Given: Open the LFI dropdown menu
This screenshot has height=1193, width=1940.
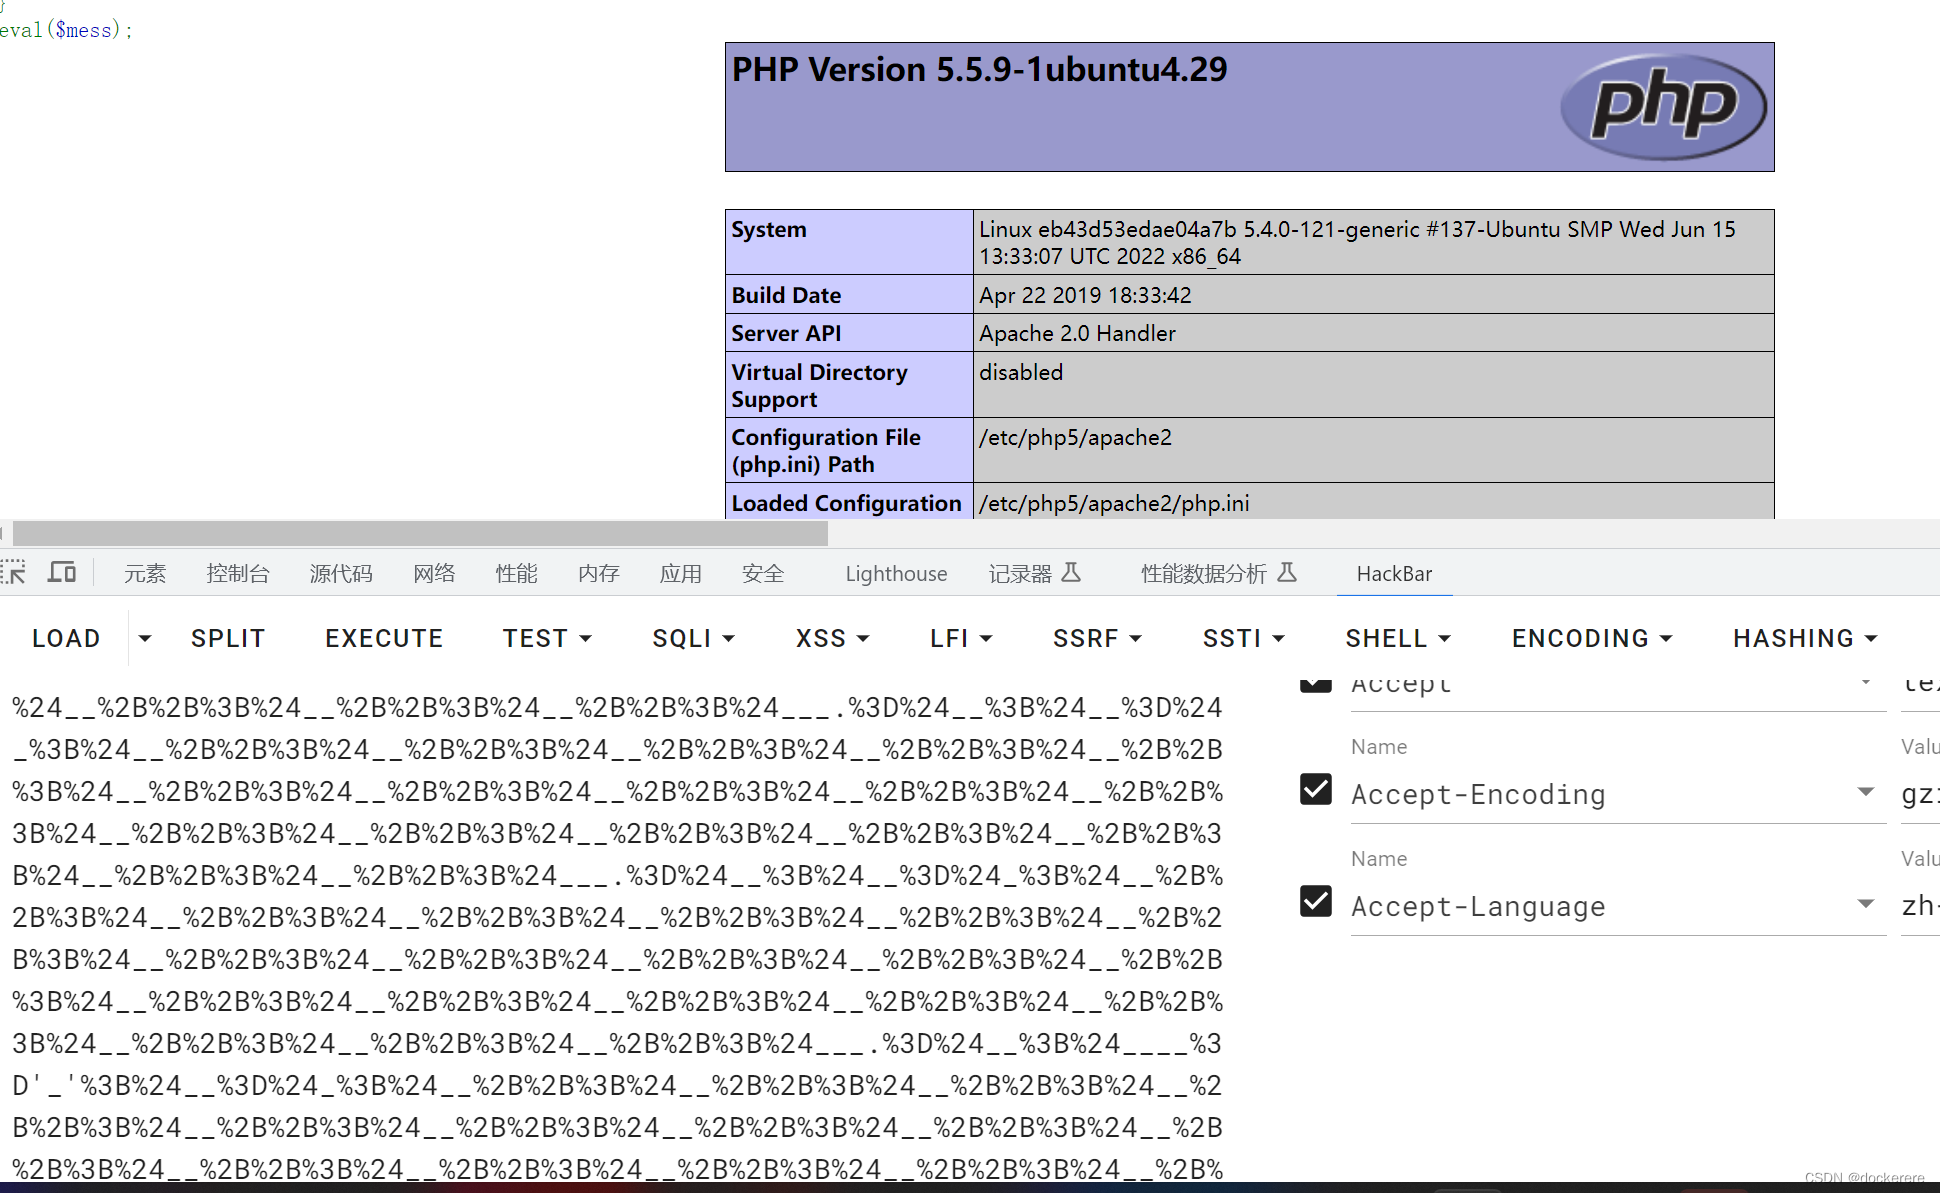Looking at the screenshot, I should (960, 638).
